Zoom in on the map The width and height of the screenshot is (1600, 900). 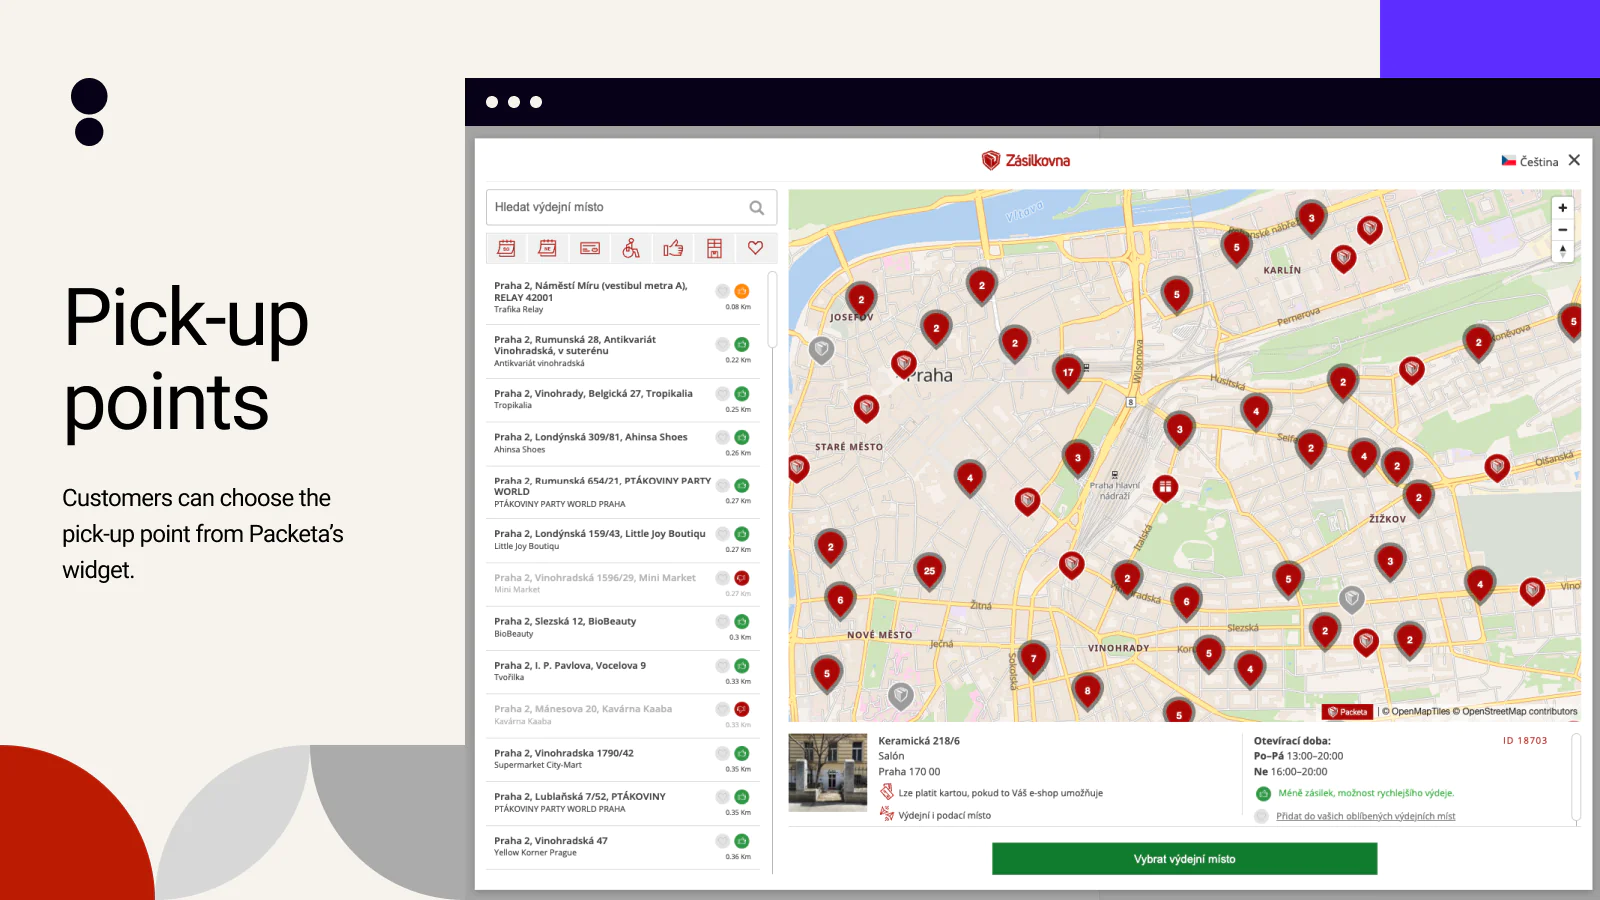point(1562,208)
